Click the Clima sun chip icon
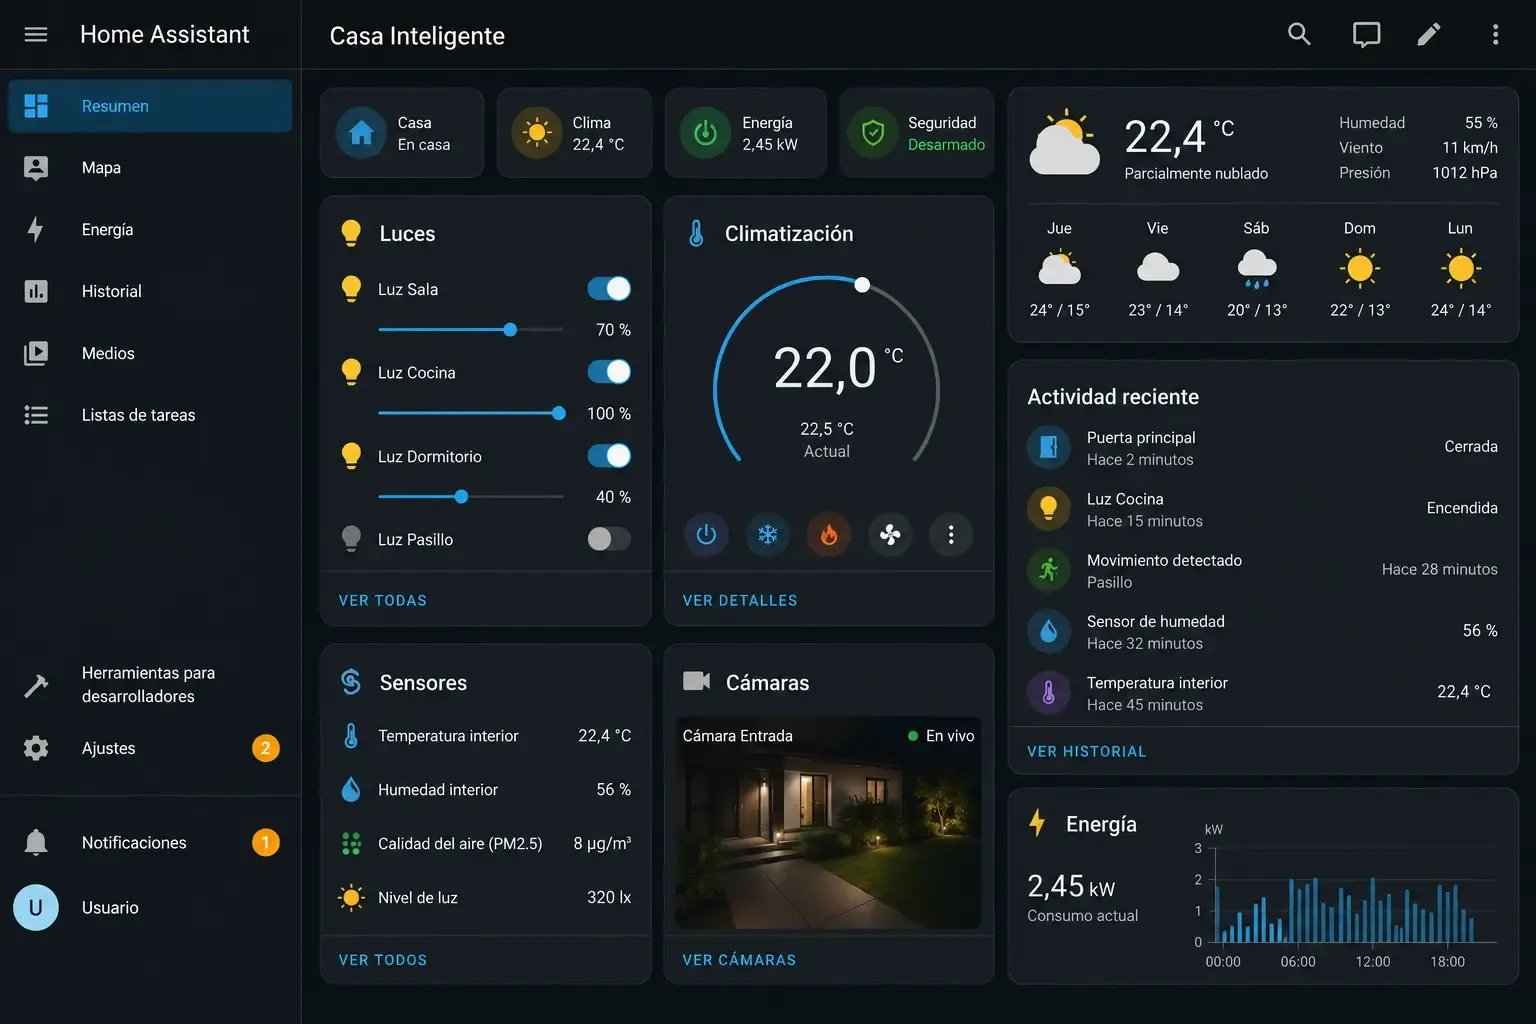 pyautogui.click(x=537, y=133)
